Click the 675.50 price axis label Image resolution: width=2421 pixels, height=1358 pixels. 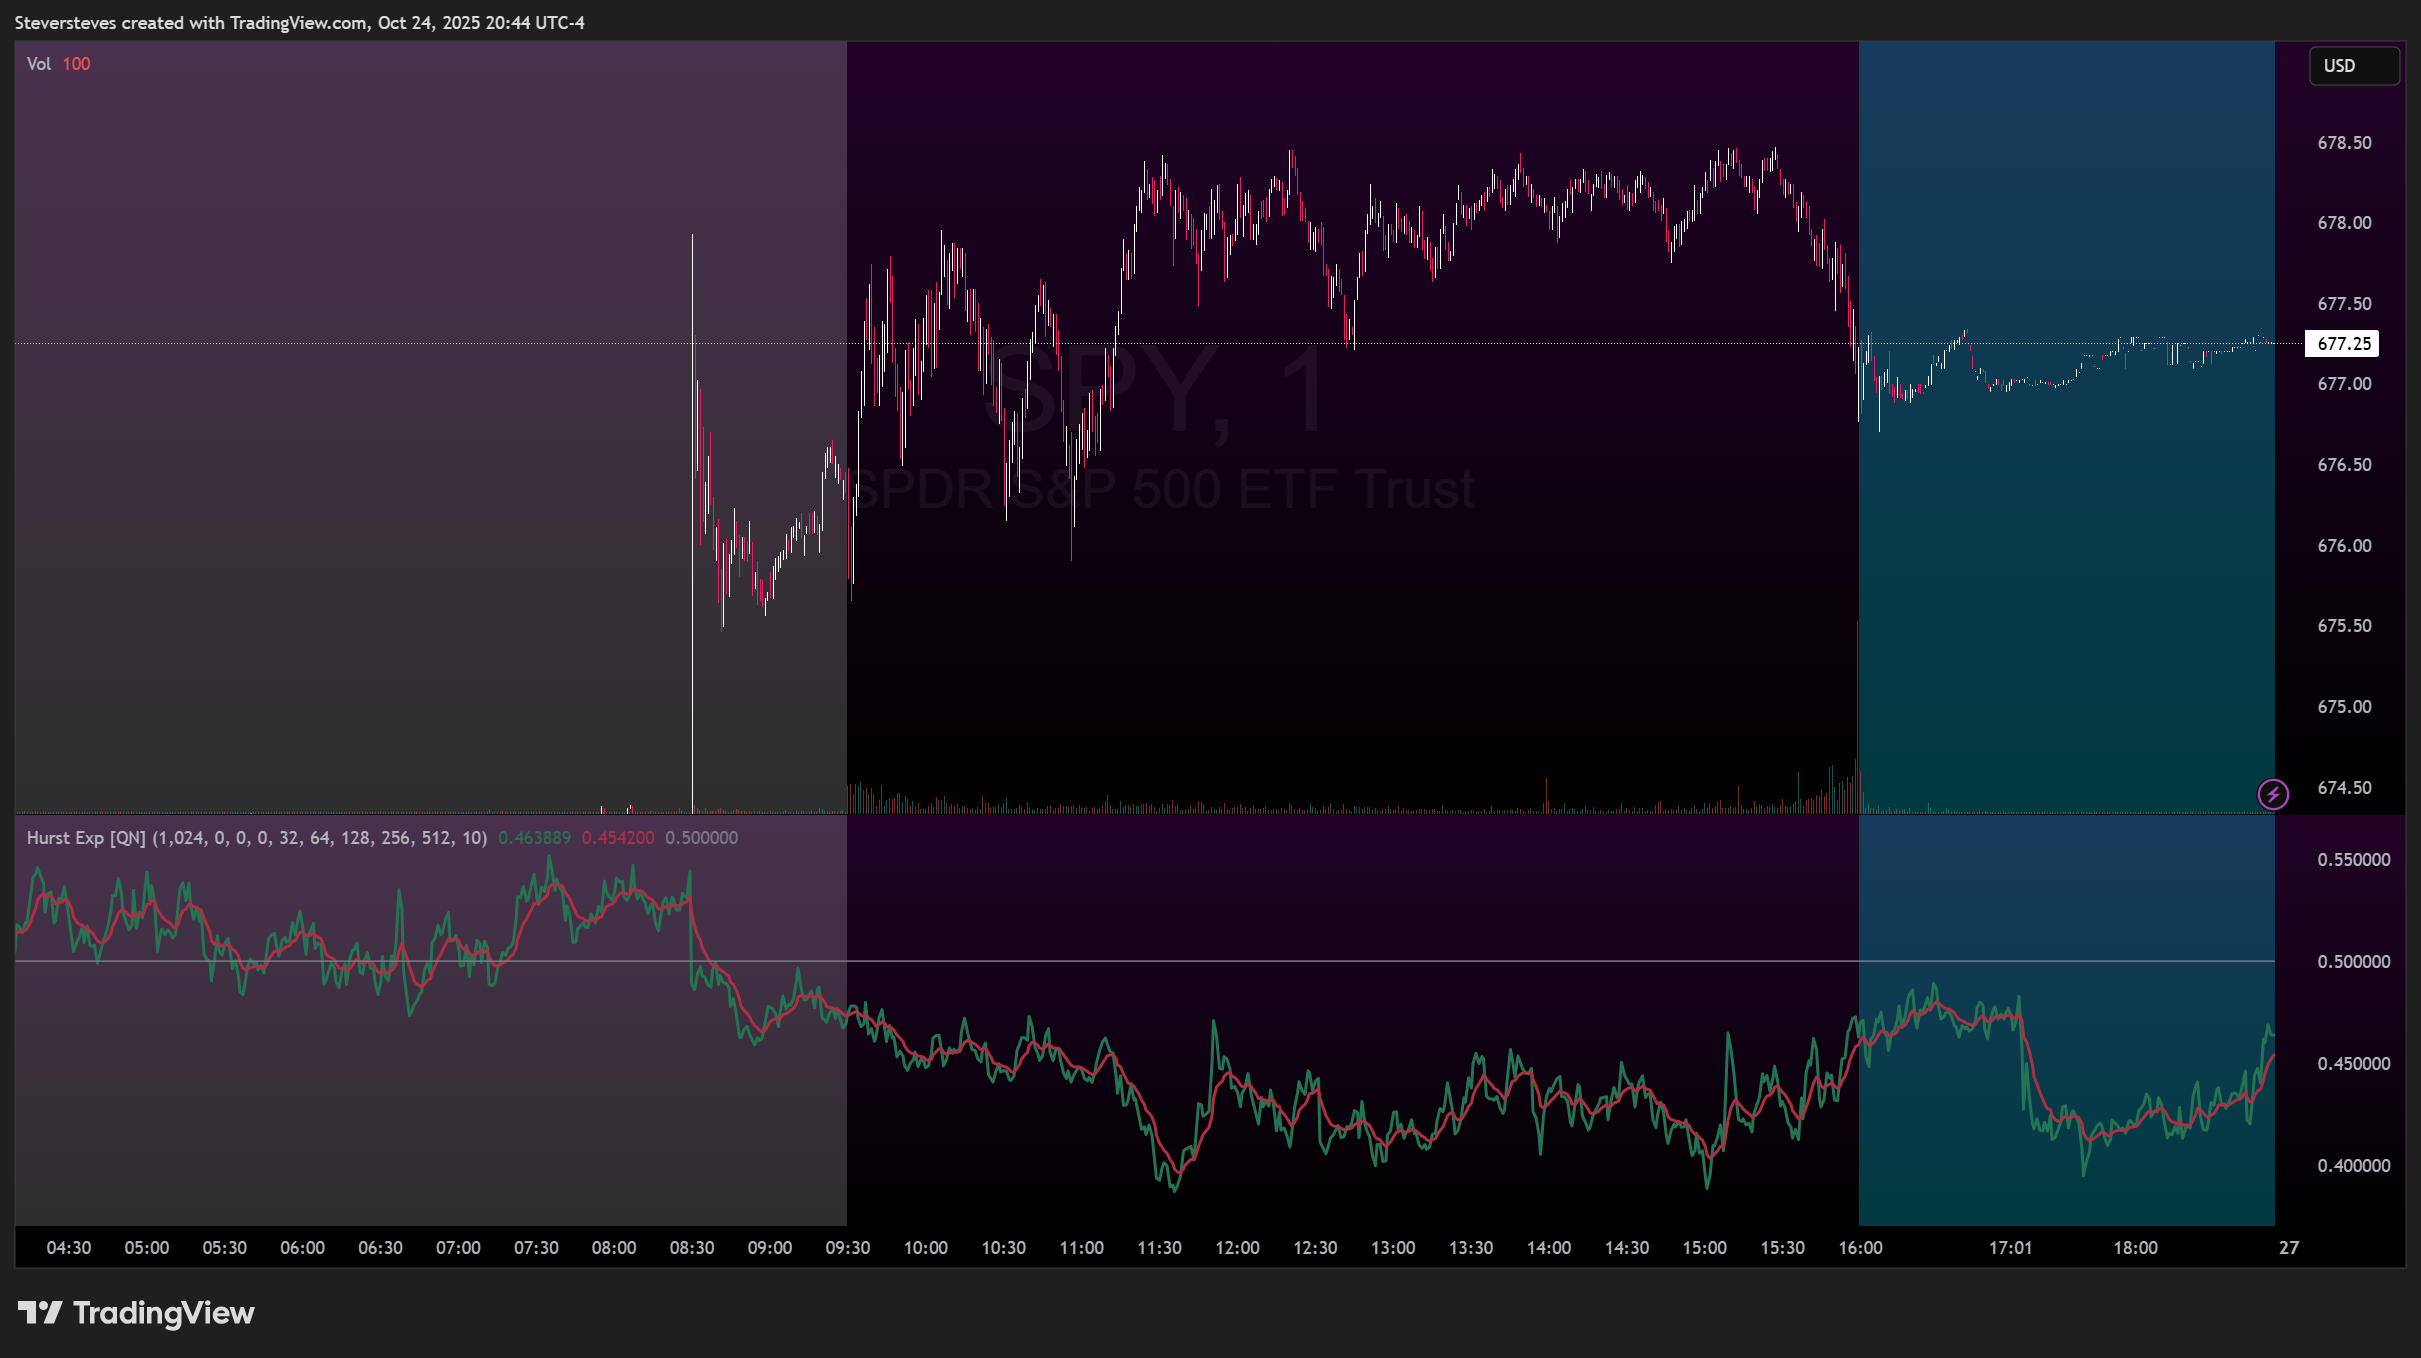(x=2344, y=626)
